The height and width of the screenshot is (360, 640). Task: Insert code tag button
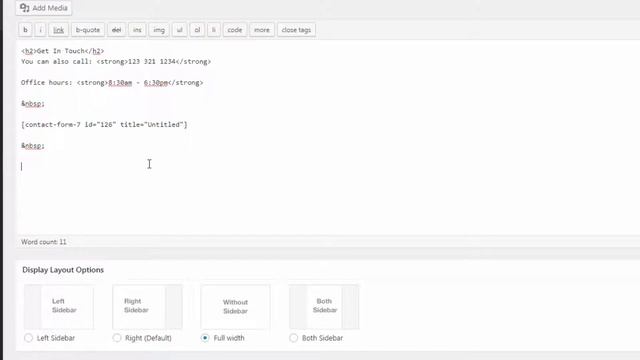235,30
